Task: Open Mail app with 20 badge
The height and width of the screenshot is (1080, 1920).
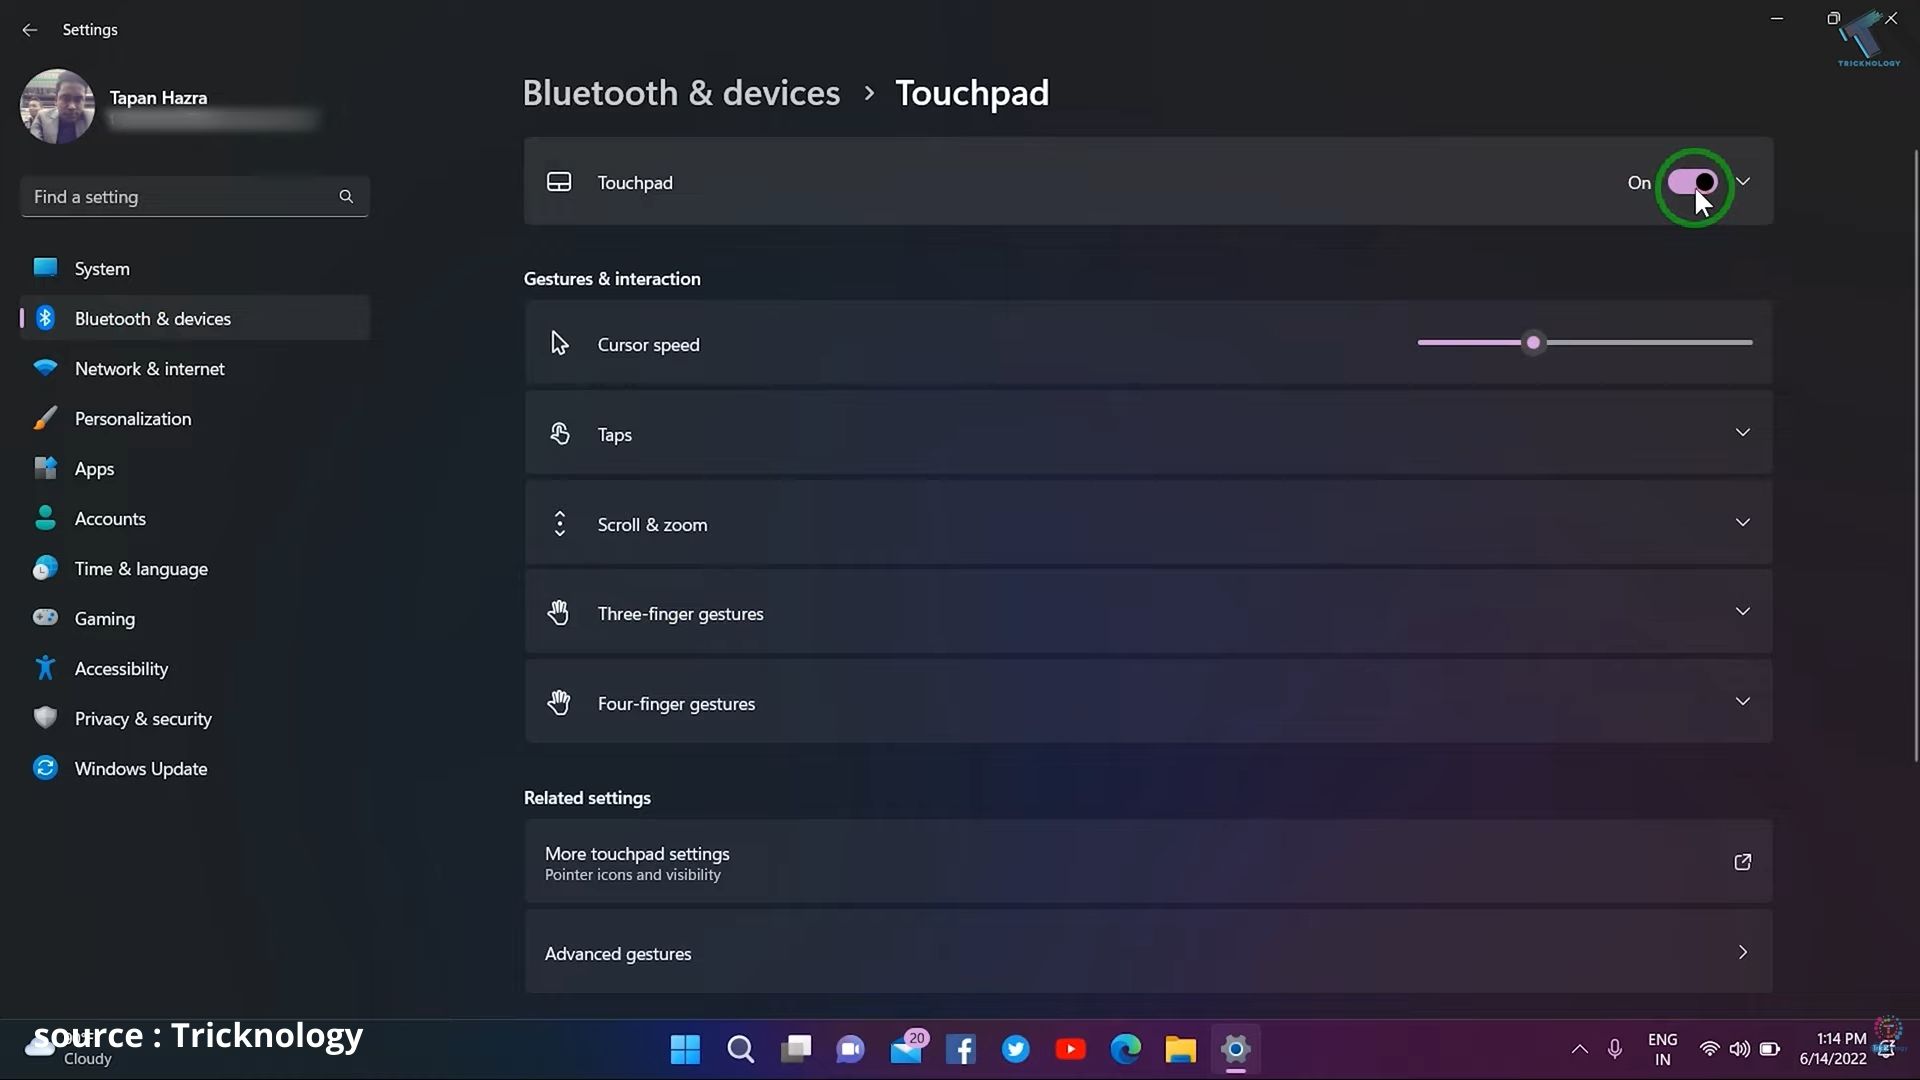Action: pyautogui.click(x=906, y=1049)
